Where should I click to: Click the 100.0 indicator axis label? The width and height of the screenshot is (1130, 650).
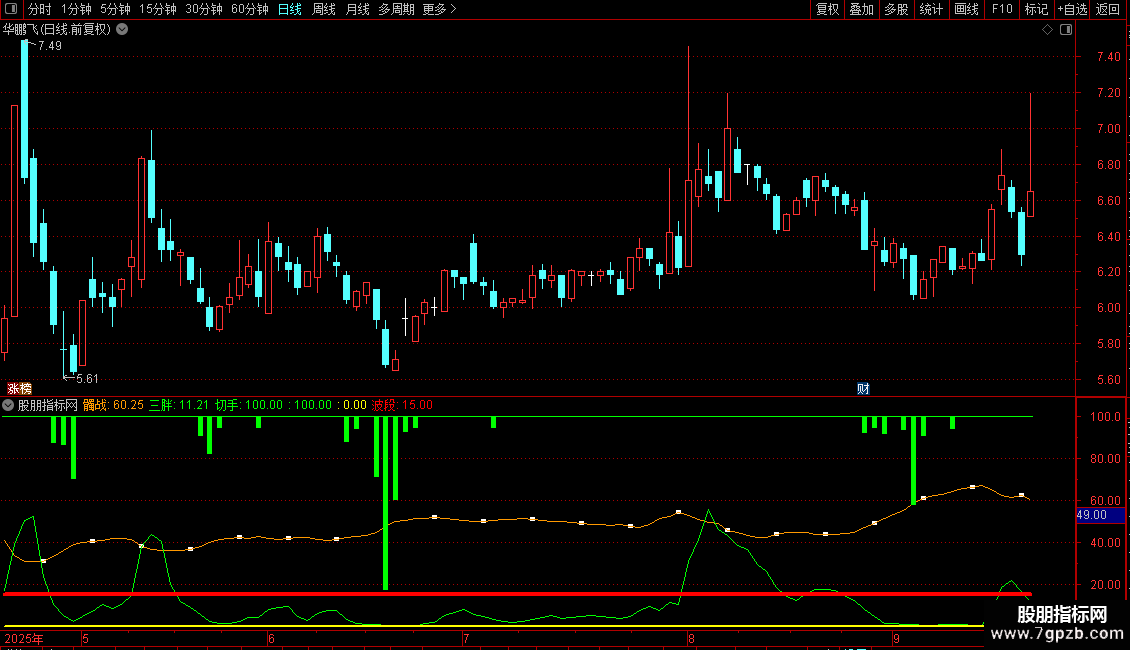point(1105,417)
